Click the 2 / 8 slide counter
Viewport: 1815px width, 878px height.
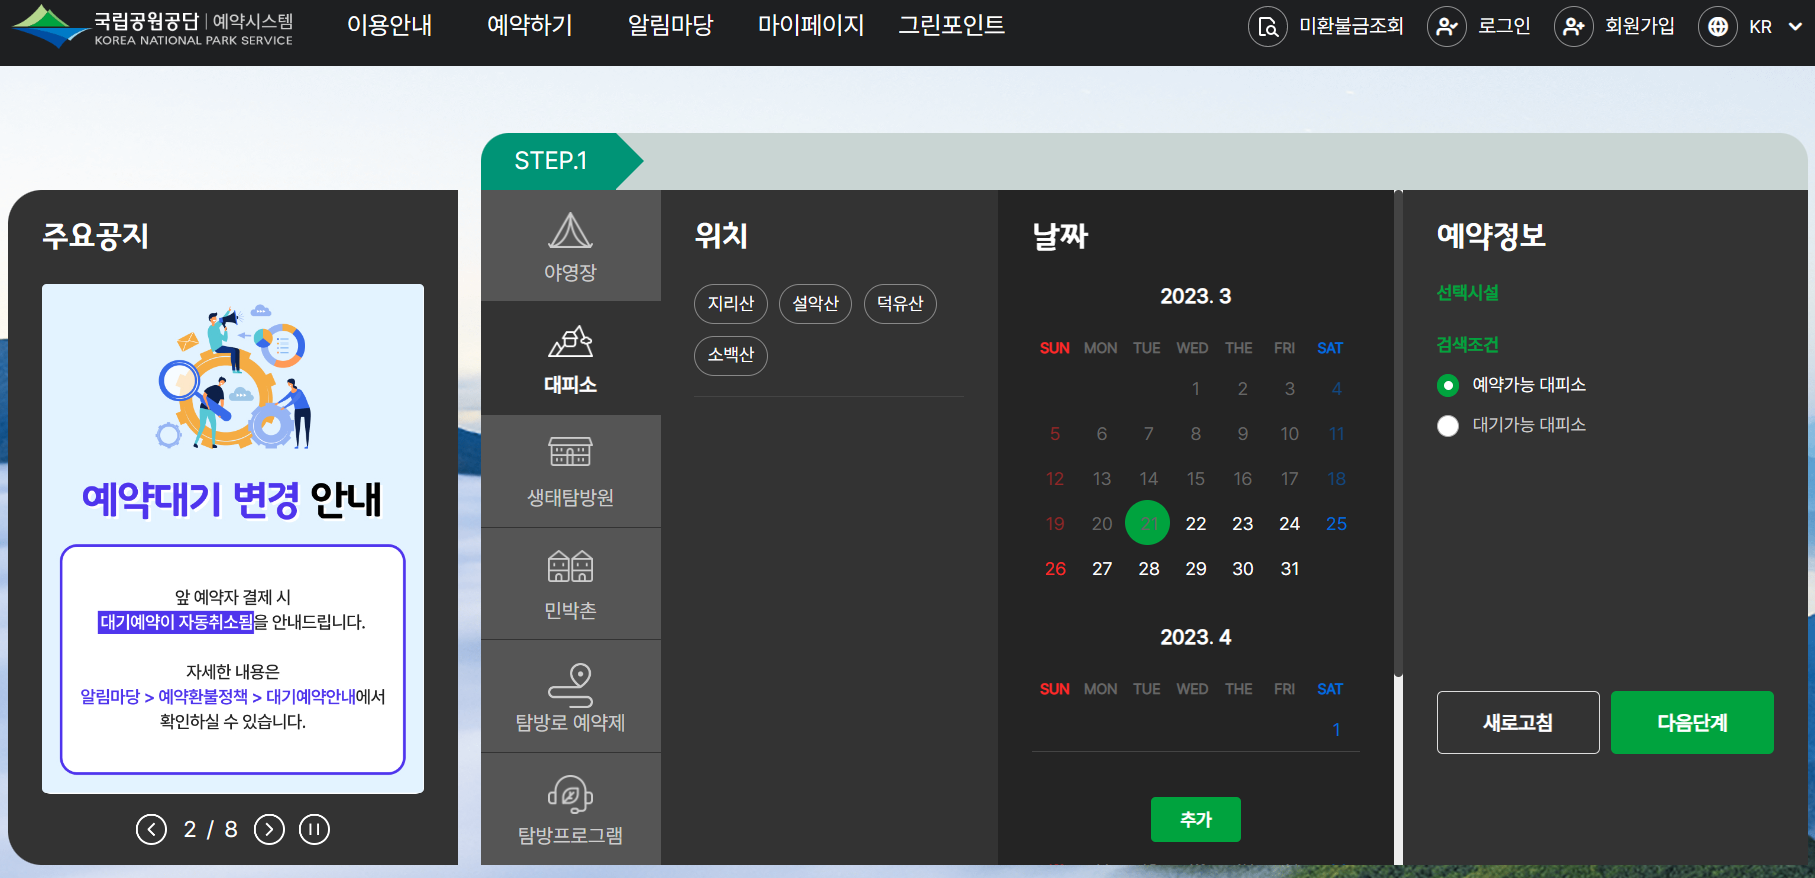coord(210,829)
